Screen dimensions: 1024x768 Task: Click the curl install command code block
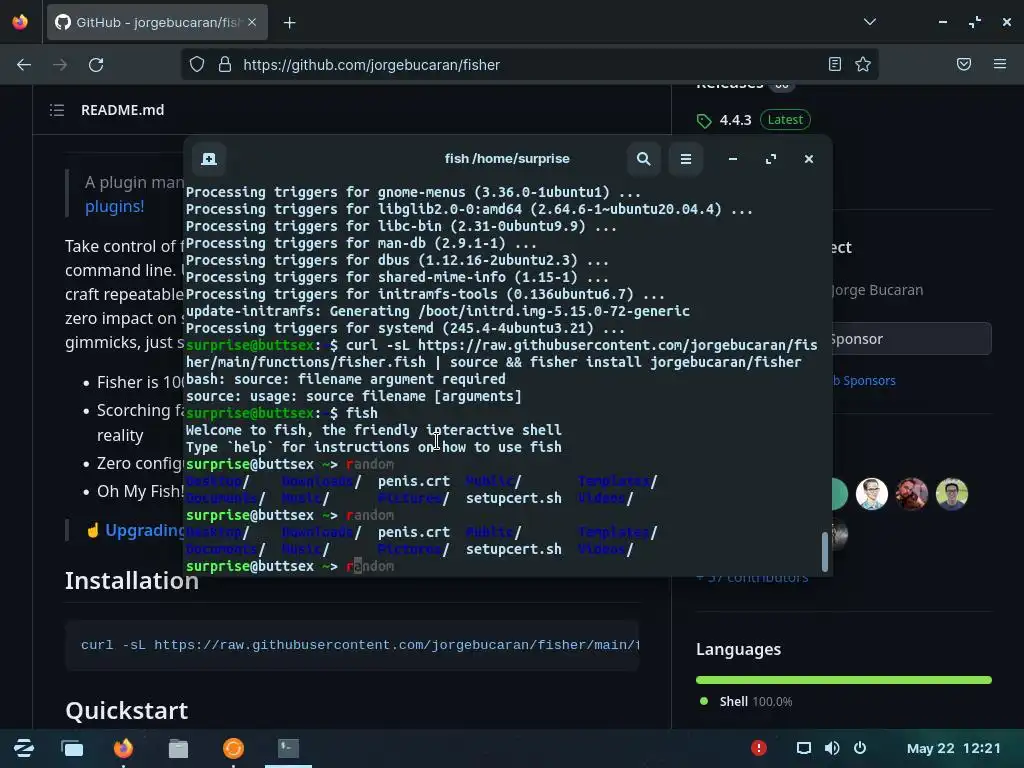351,645
